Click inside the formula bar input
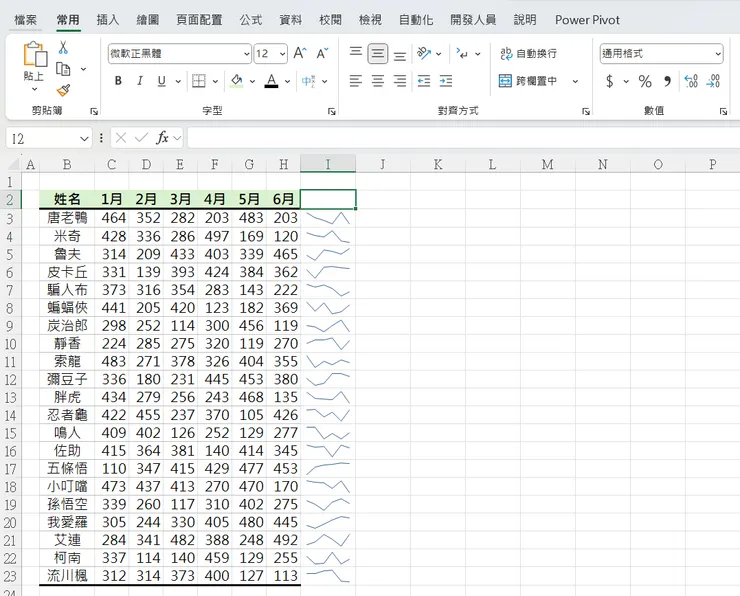Image resolution: width=740 pixels, height=596 pixels. 463,138
